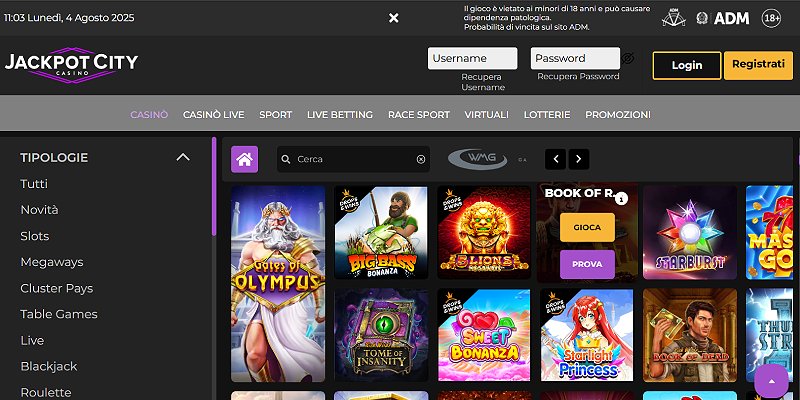800x400 pixels.
Task: Click the Registrati button
Action: tap(758, 65)
